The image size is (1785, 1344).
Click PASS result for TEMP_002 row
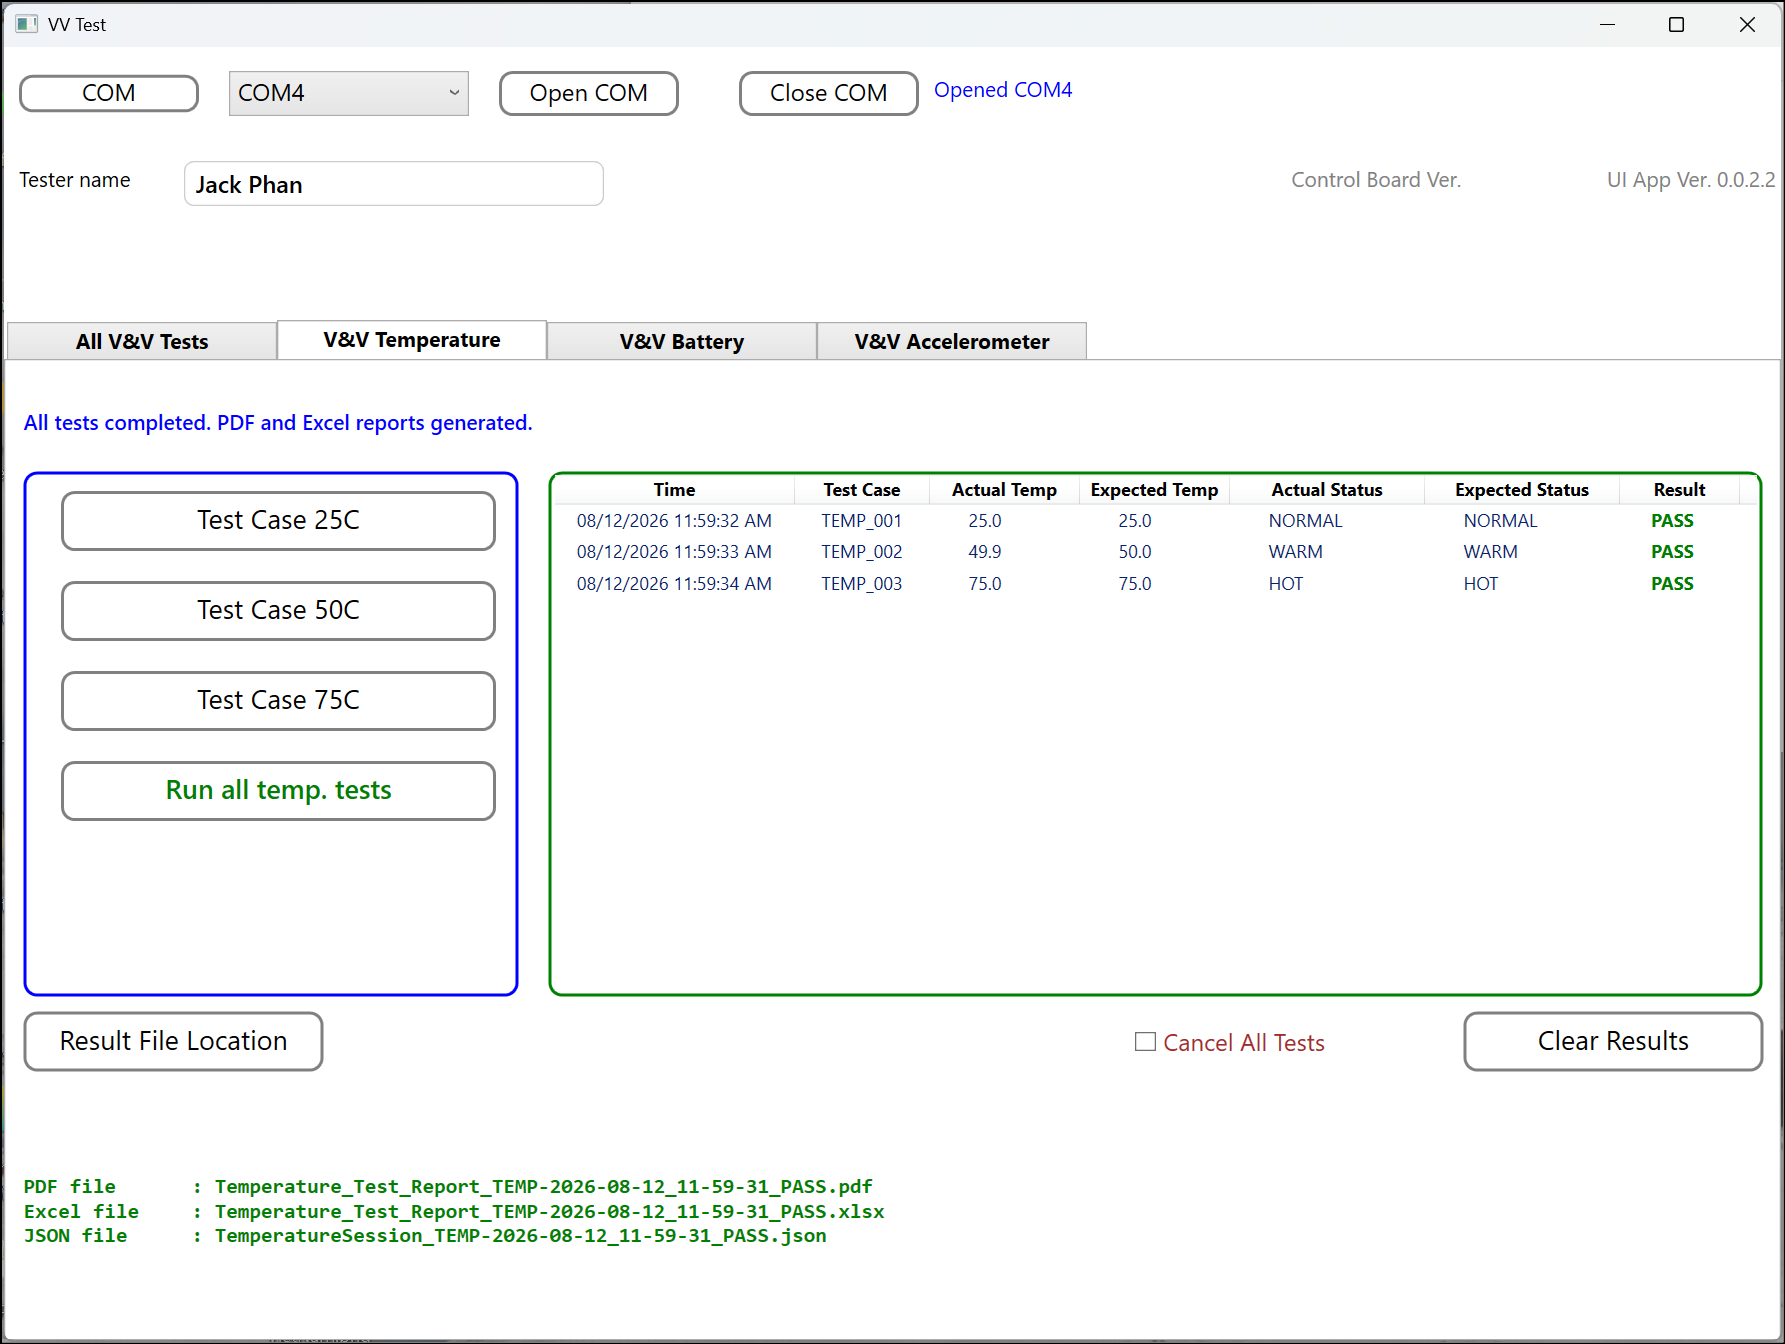[1672, 552]
